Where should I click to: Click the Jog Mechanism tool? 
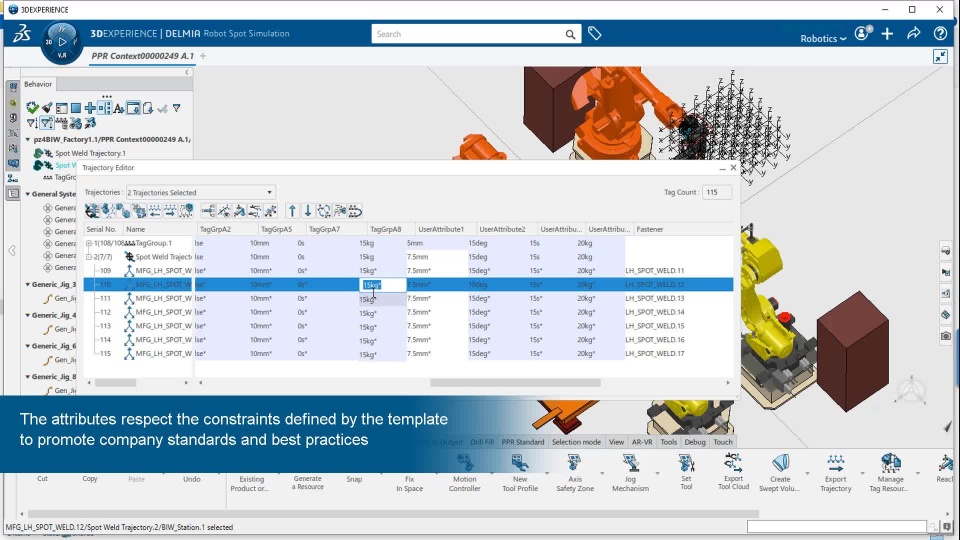click(x=630, y=473)
